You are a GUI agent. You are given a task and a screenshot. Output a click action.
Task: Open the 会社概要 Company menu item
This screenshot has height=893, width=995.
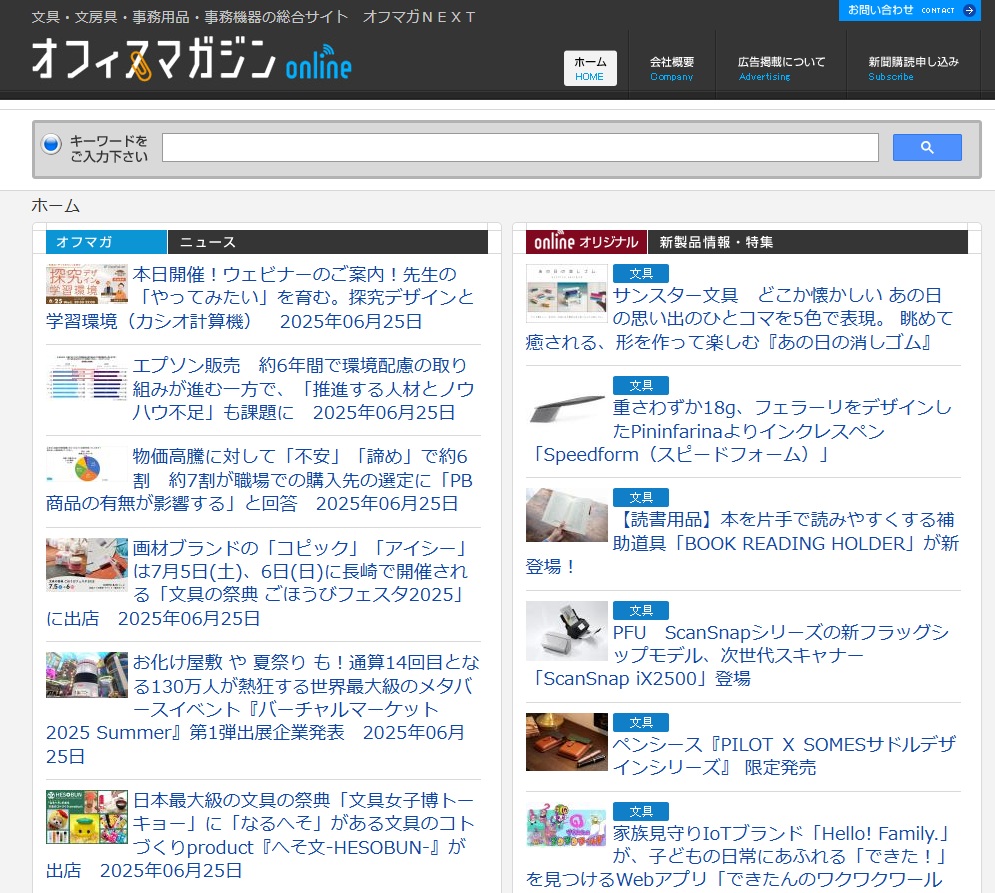click(671, 69)
